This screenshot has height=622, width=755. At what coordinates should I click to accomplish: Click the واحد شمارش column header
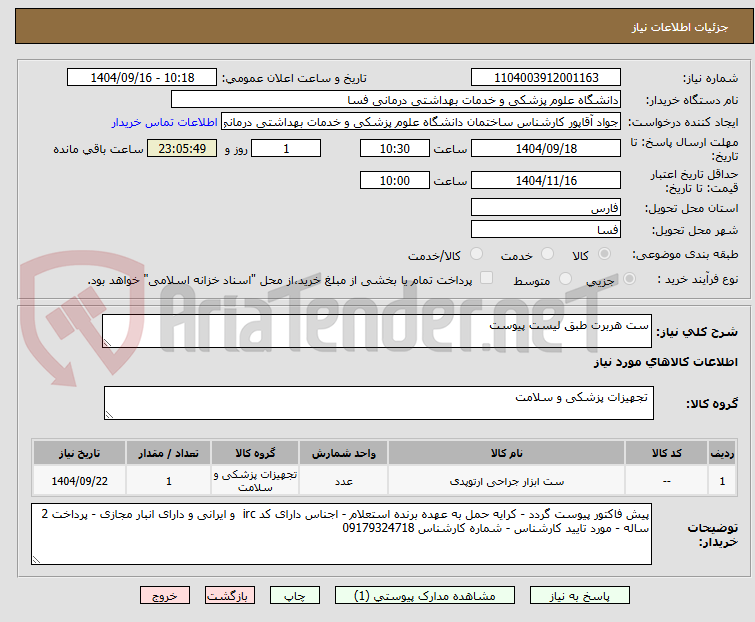tap(344, 454)
